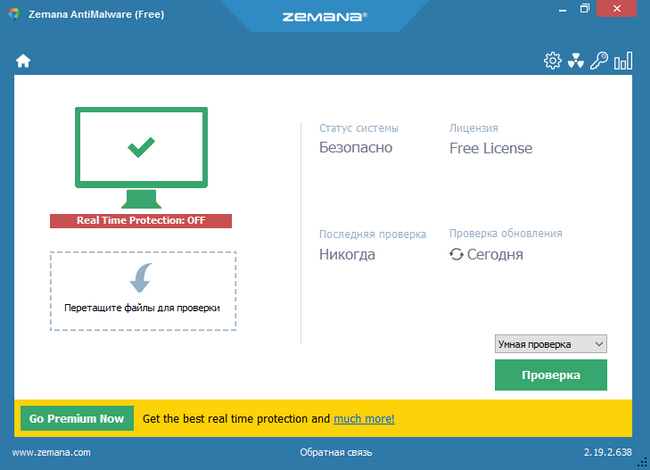The height and width of the screenshot is (470, 650).
Task: Open the www.zemana.com link
Action: [51, 453]
